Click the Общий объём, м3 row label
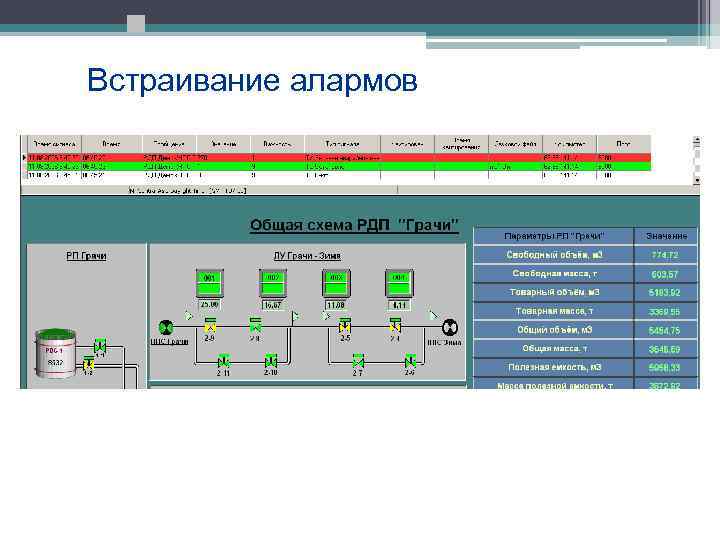Image resolution: width=720 pixels, height=540 pixels. [554, 330]
